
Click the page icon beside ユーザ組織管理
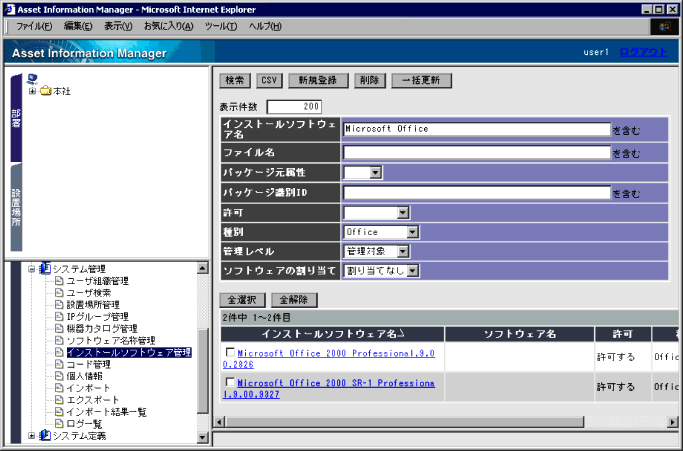click(59, 281)
